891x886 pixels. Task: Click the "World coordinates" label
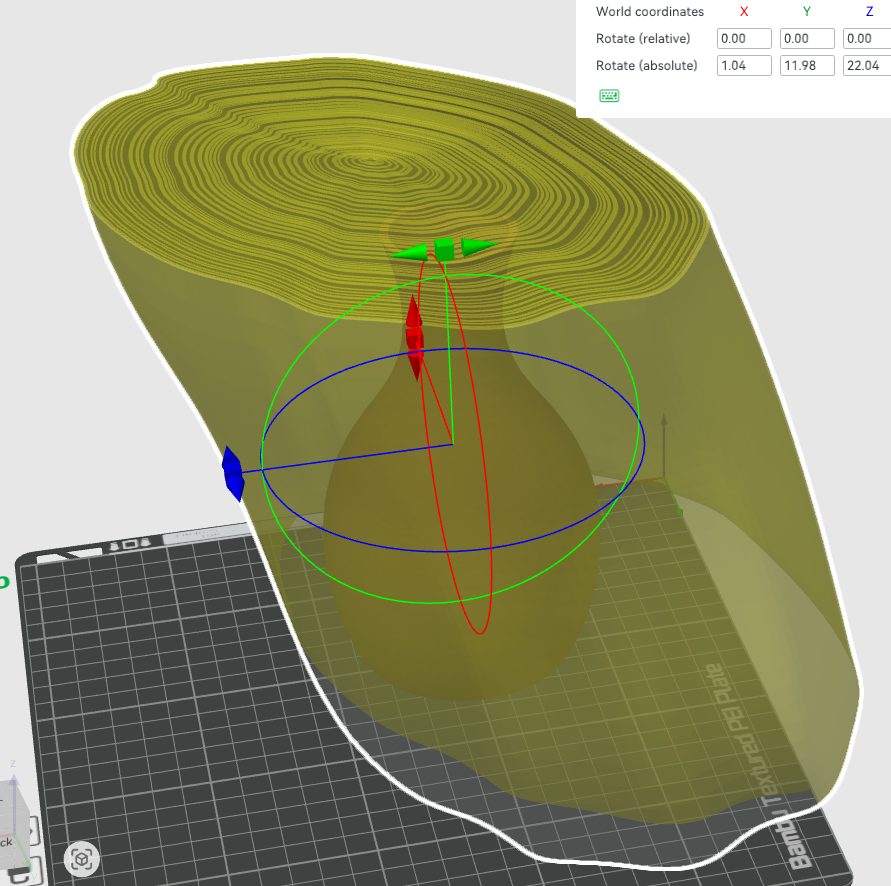tap(649, 11)
